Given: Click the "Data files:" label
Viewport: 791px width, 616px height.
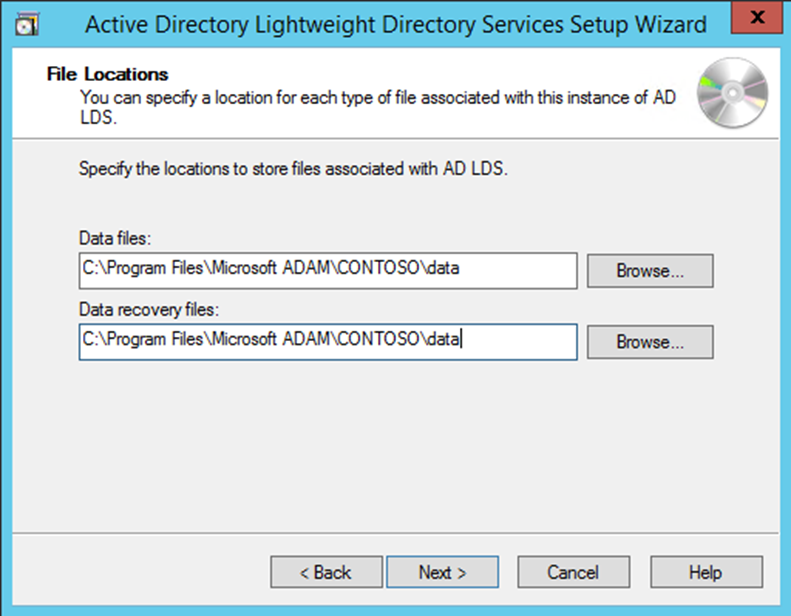Looking at the screenshot, I should click(x=112, y=238).
